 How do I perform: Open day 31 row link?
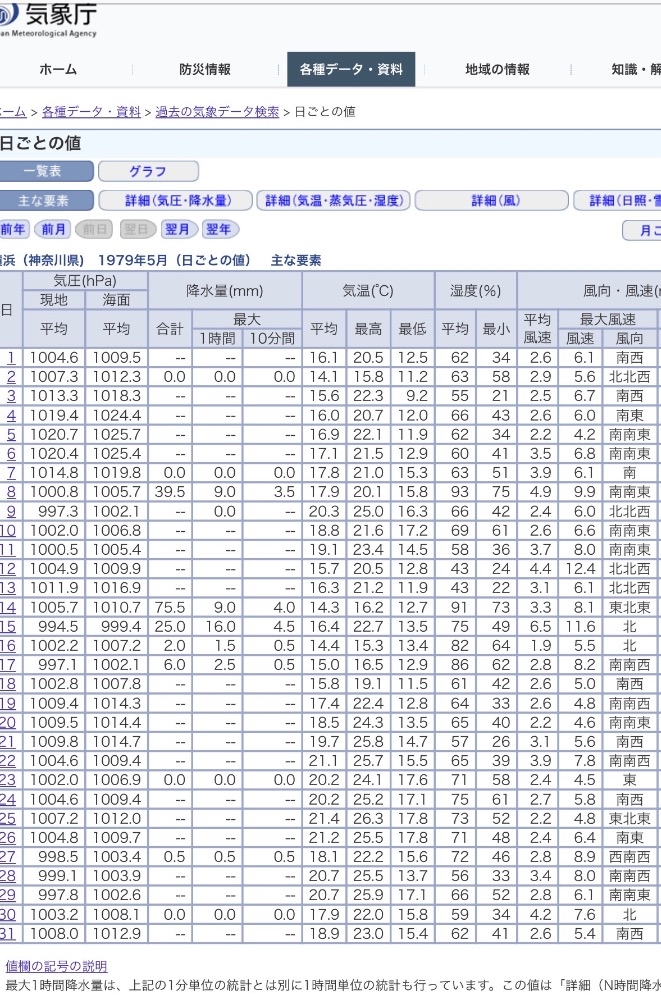tap(8, 934)
